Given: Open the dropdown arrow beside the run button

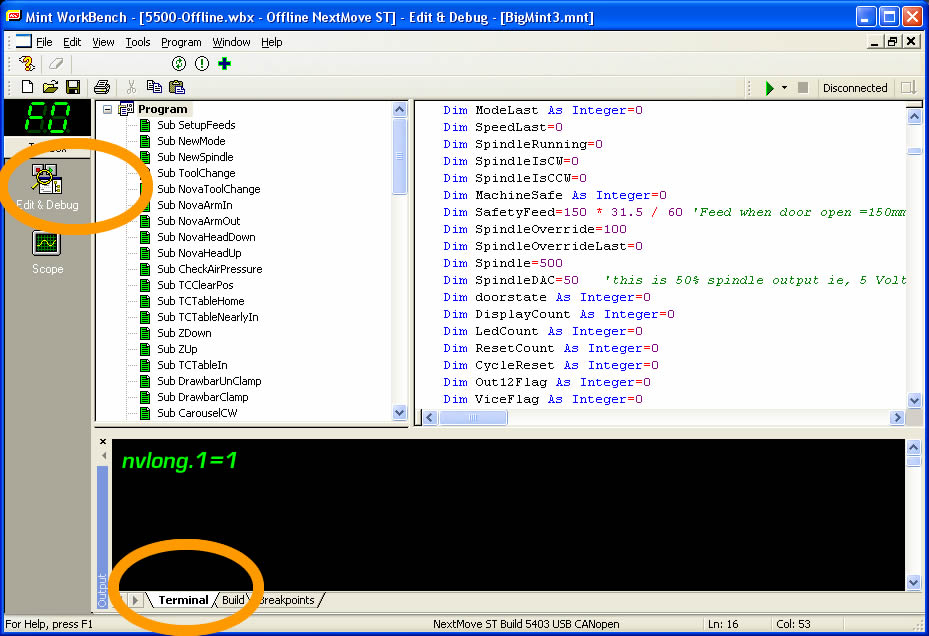Looking at the screenshot, I should coord(784,88).
